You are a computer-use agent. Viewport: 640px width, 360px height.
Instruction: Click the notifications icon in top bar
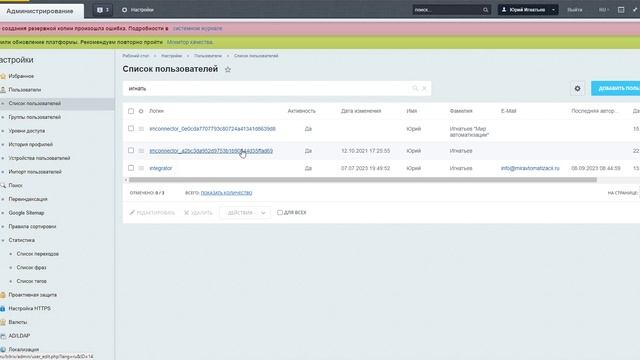coord(102,10)
